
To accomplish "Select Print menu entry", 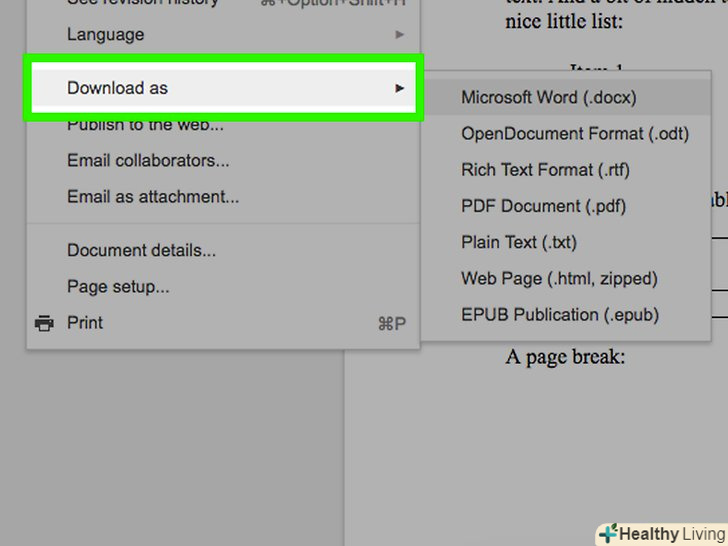I will [223, 323].
